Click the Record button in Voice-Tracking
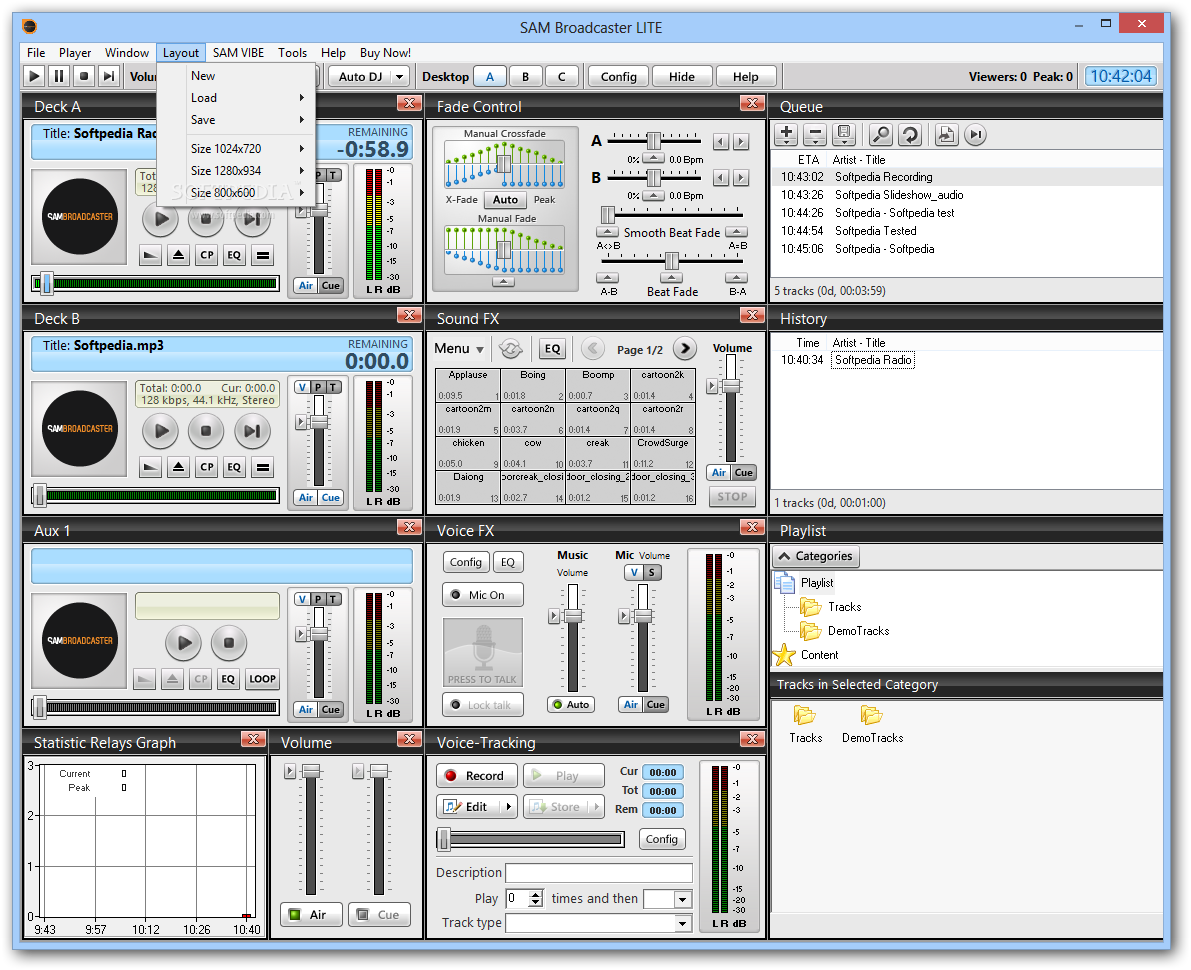The image size is (1191, 970). point(476,776)
